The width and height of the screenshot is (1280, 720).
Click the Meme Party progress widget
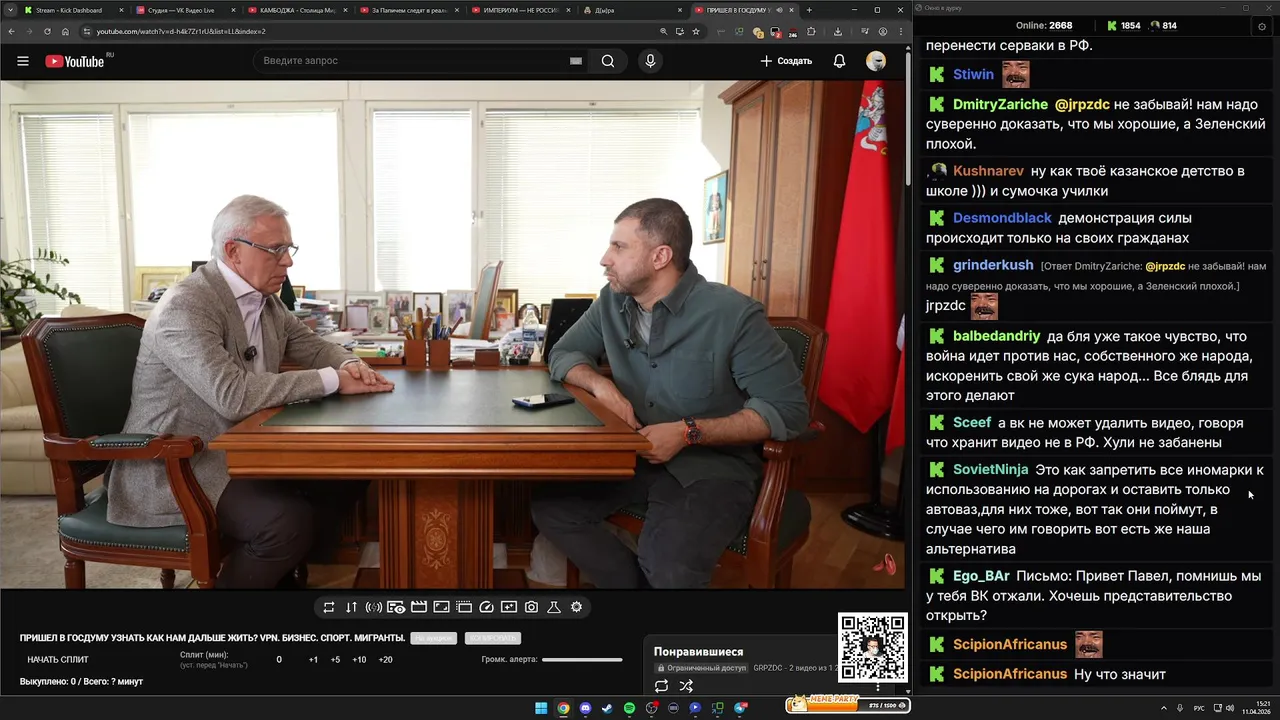coord(848,705)
